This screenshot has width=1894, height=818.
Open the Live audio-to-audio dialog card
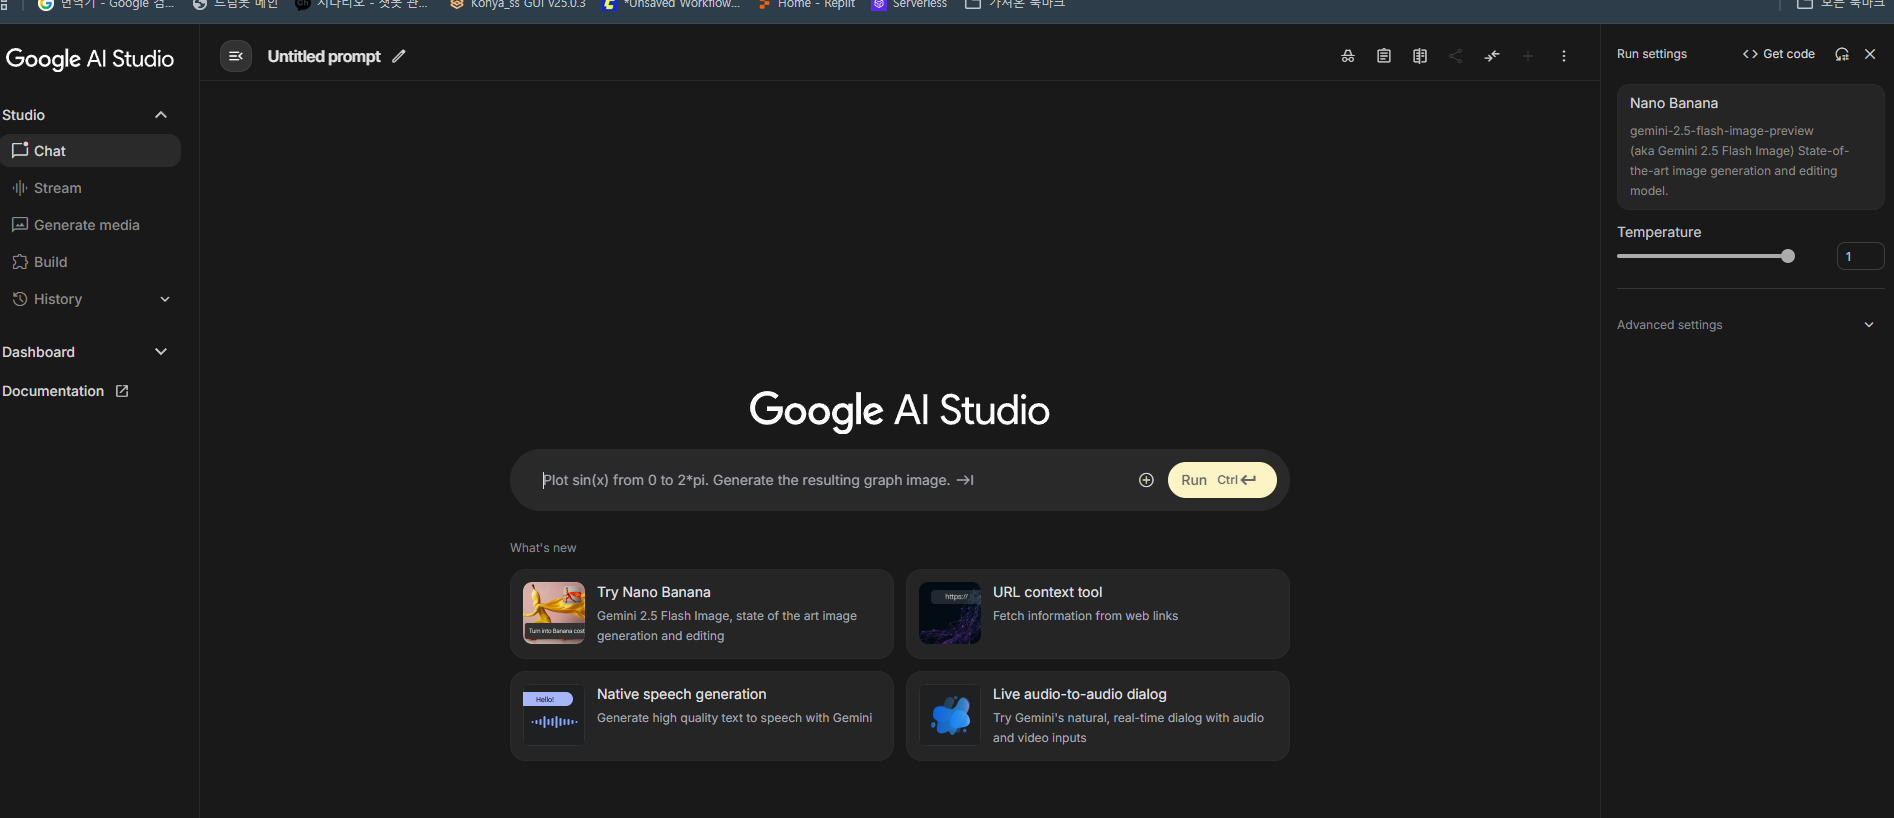coord(1098,716)
